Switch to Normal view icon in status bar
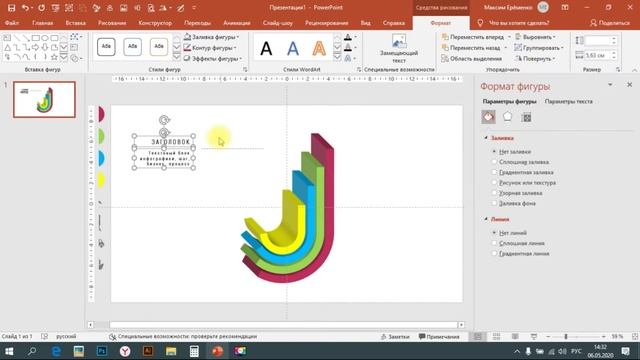The width and height of the screenshot is (640, 360). point(478,336)
